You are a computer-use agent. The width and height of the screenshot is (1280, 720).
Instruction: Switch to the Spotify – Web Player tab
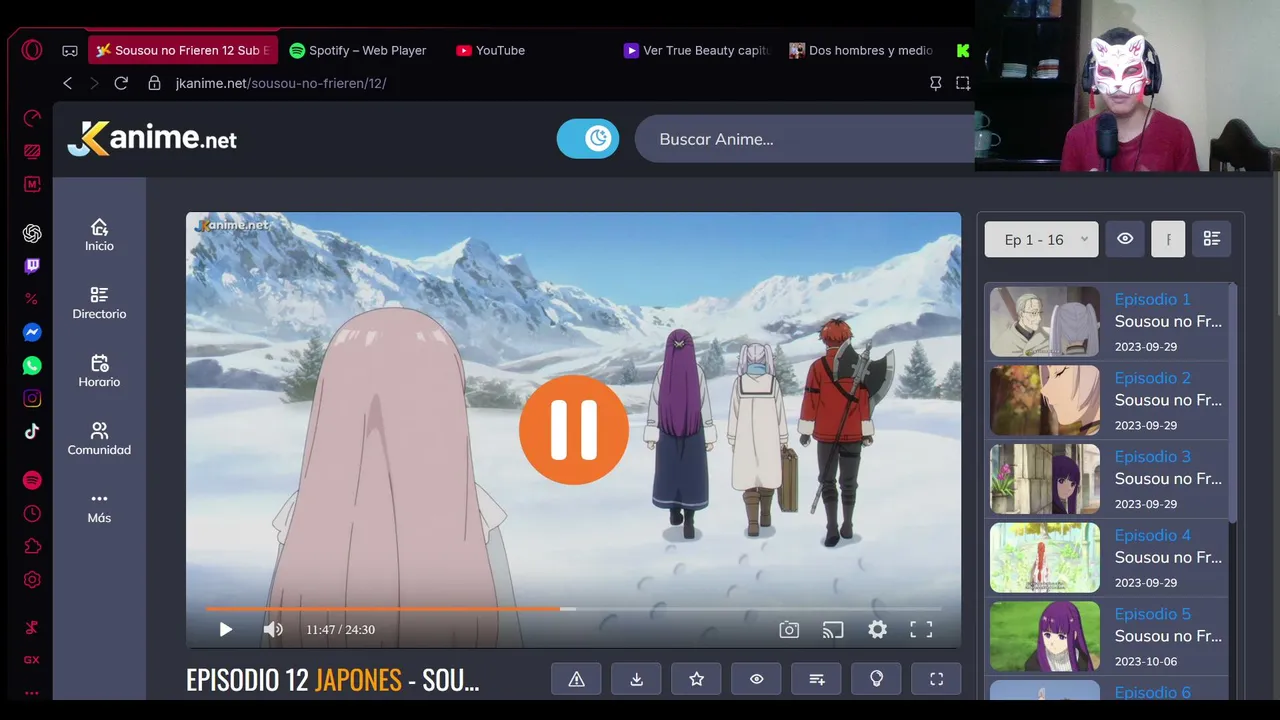[x=358, y=50]
